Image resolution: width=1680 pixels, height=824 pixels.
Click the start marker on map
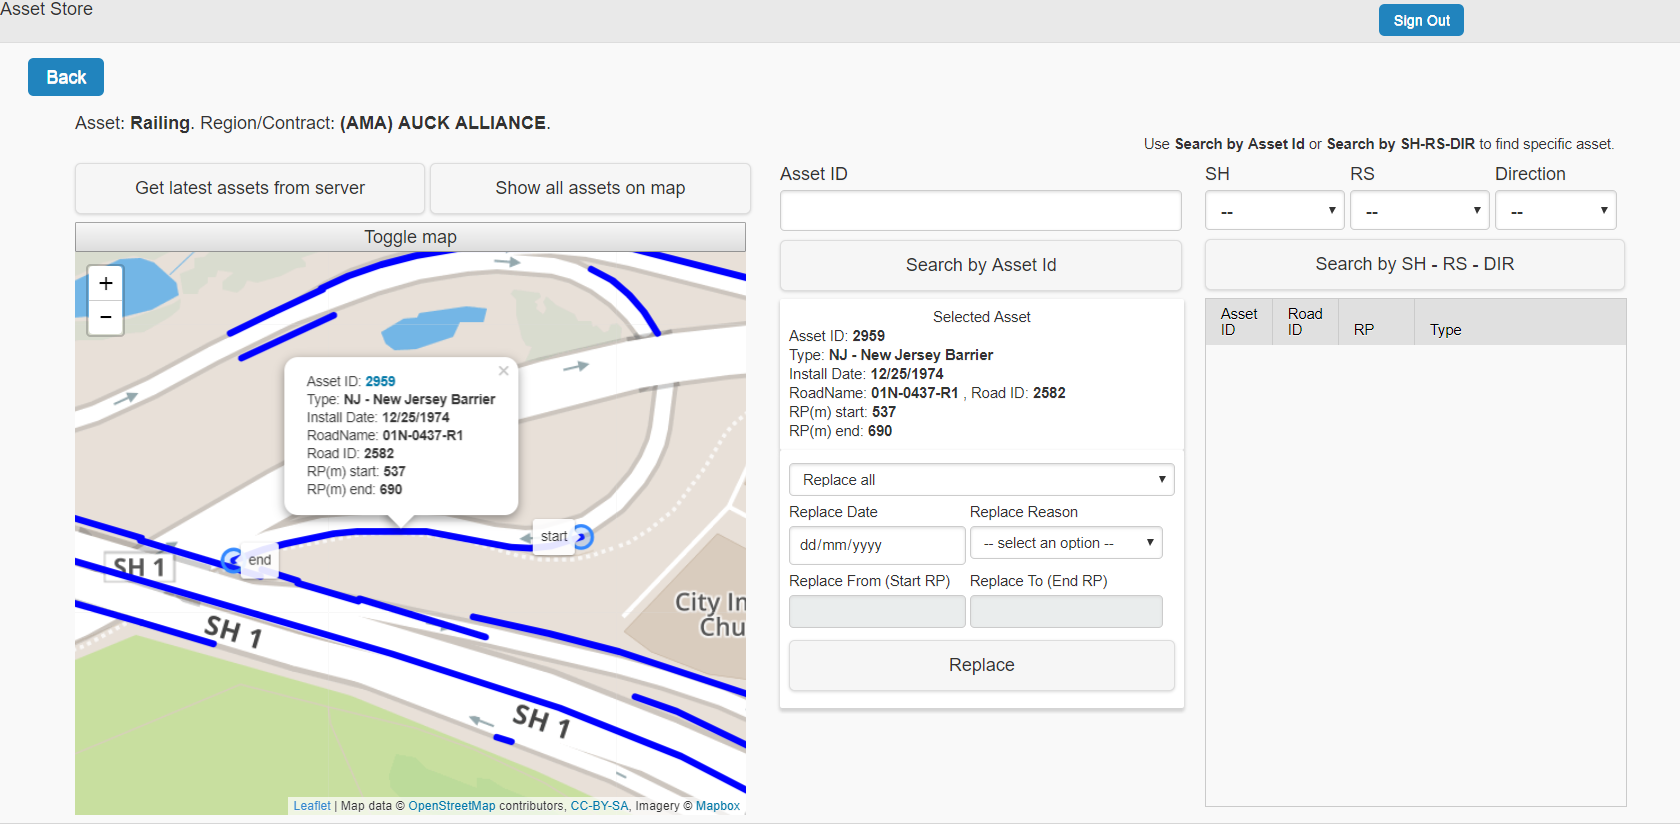582,537
